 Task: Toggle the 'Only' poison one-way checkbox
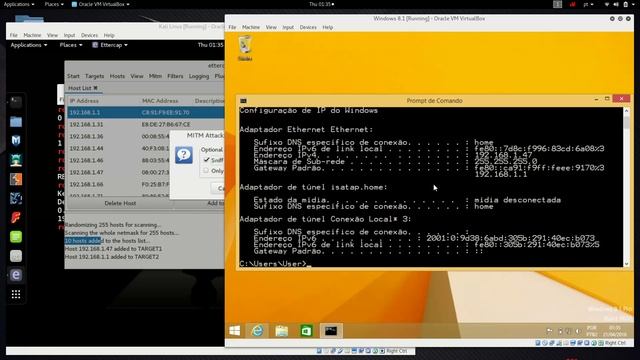point(206,171)
